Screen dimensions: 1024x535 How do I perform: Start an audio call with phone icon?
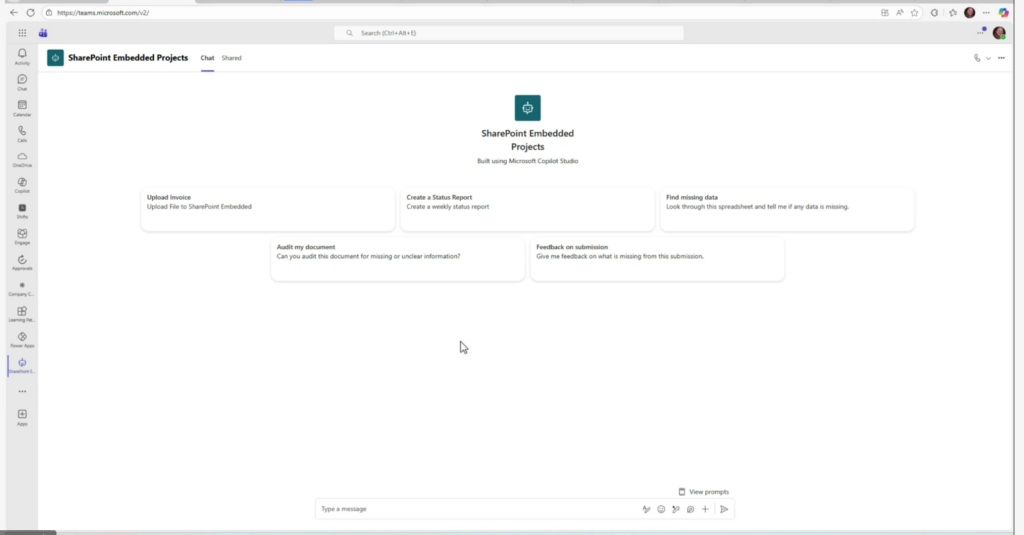pyautogui.click(x=977, y=58)
